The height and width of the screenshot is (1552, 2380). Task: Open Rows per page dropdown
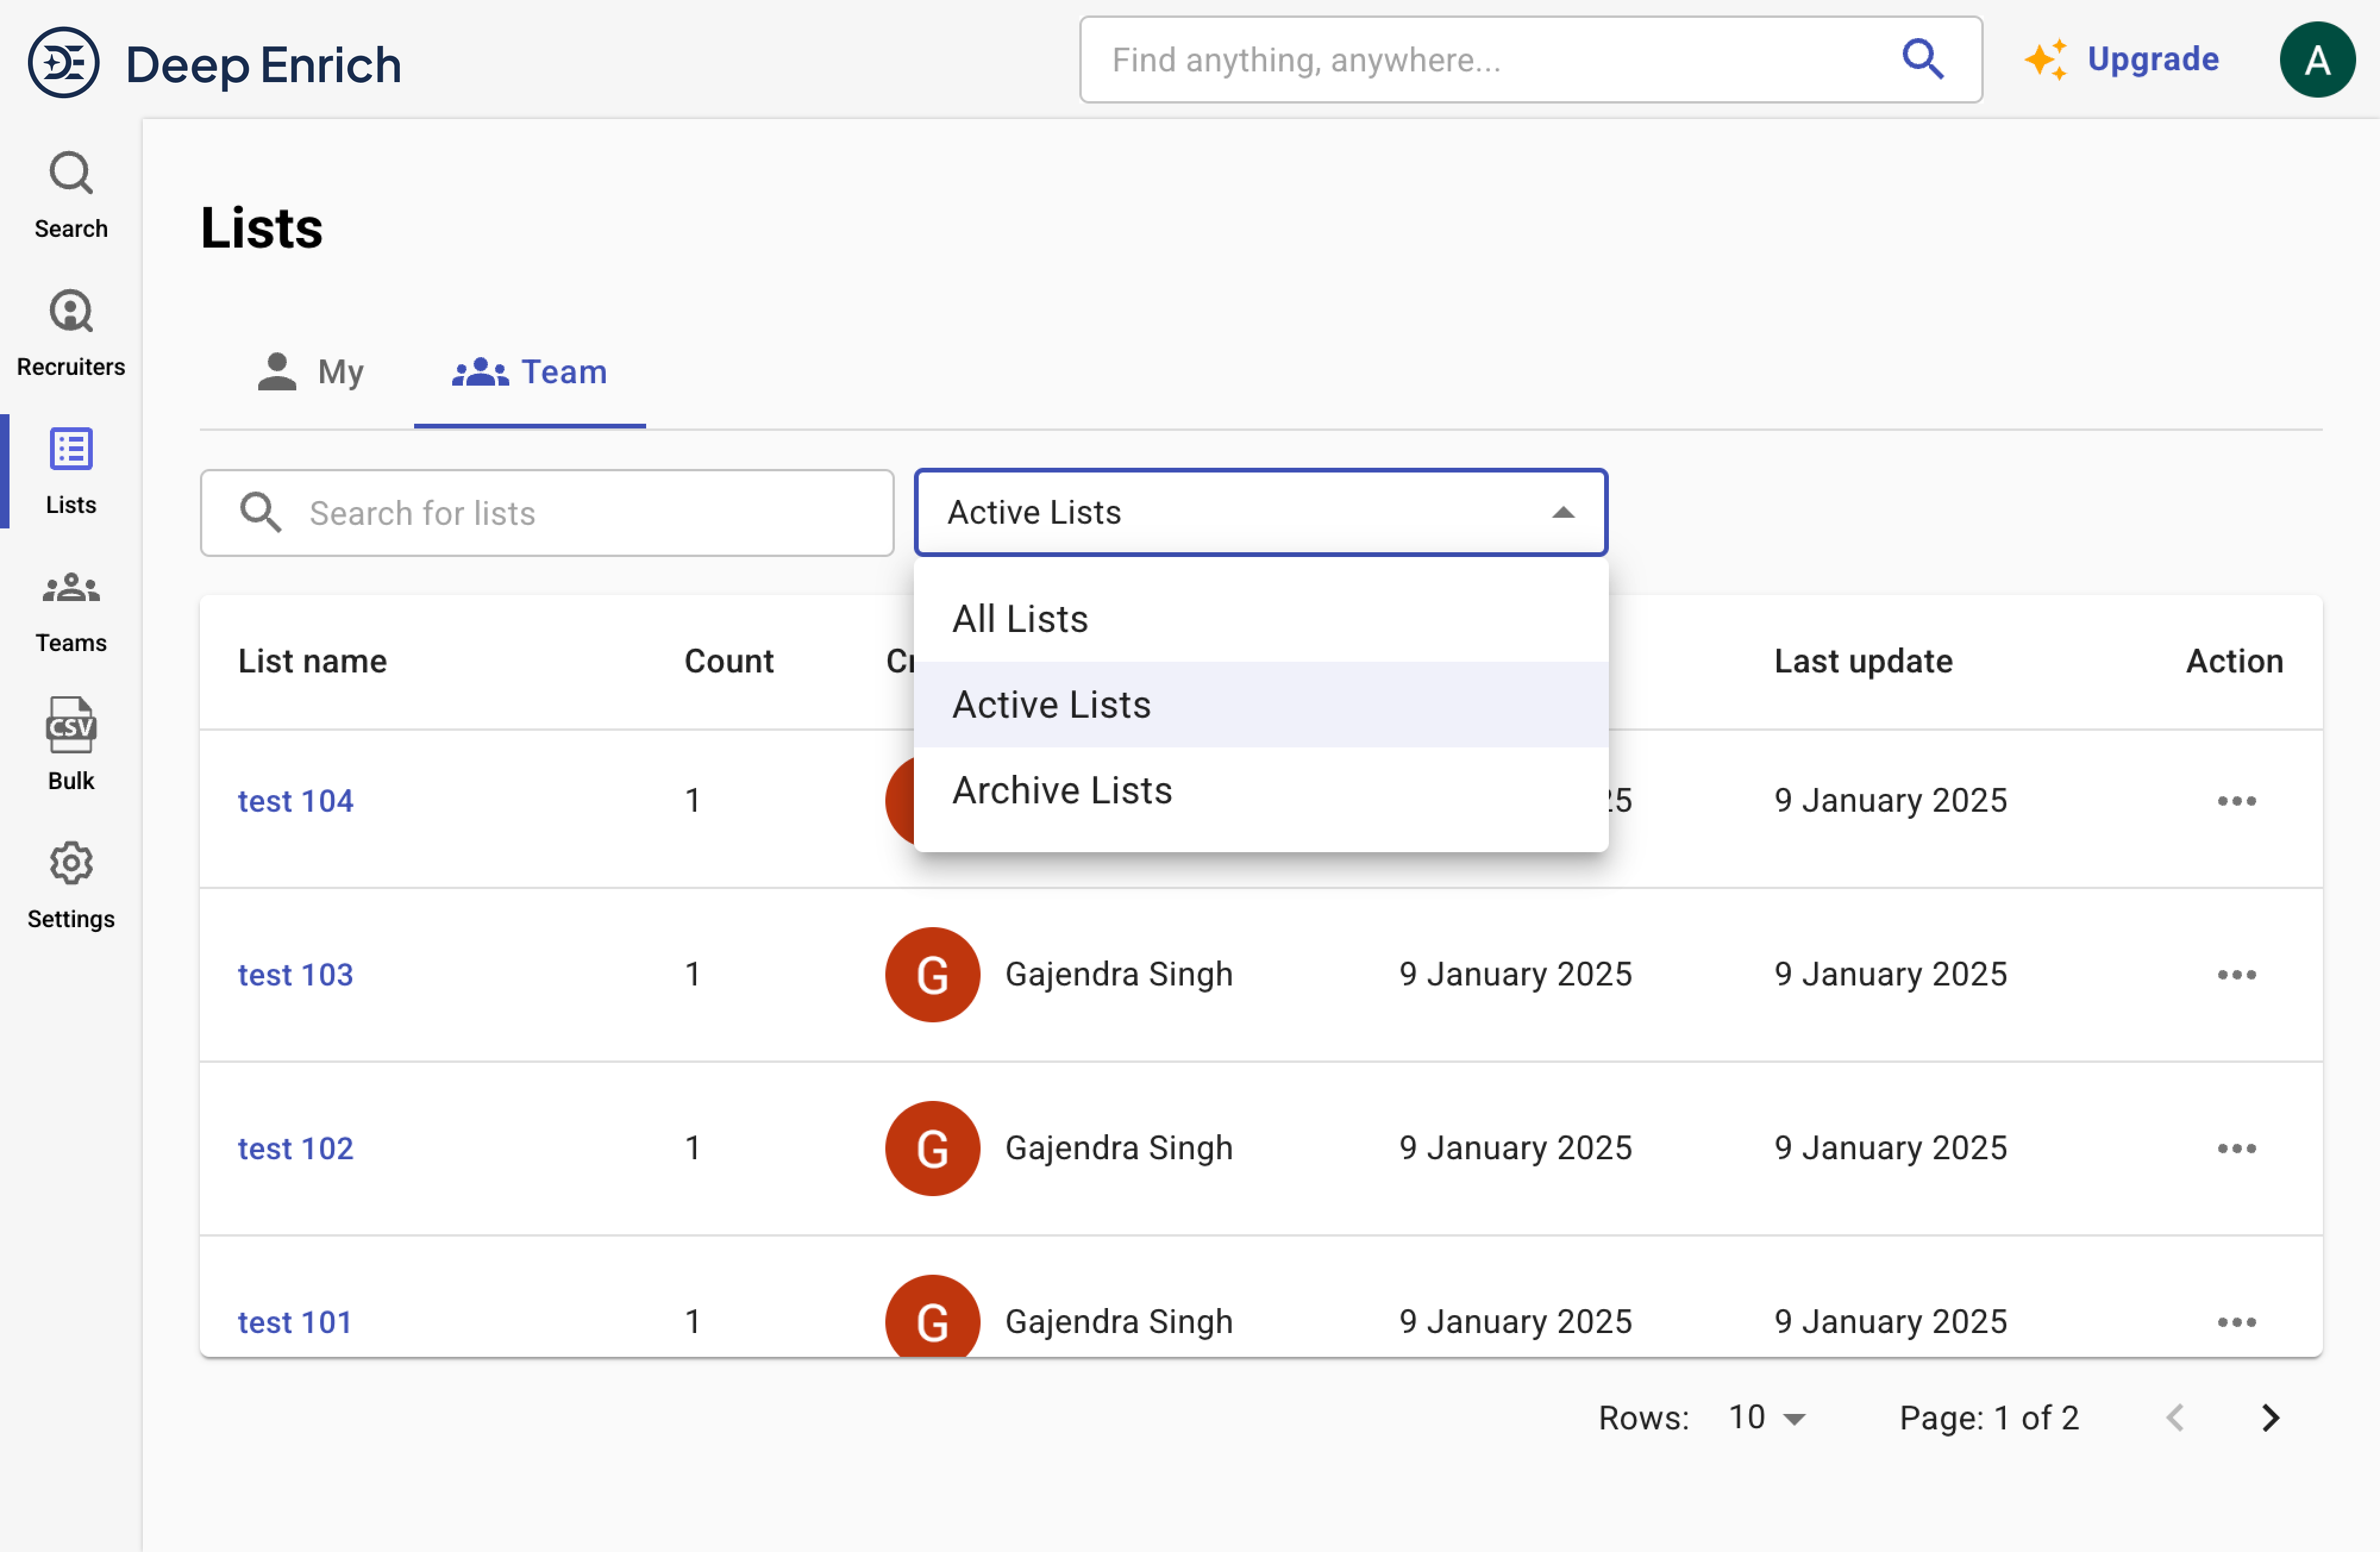tap(1768, 1417)
